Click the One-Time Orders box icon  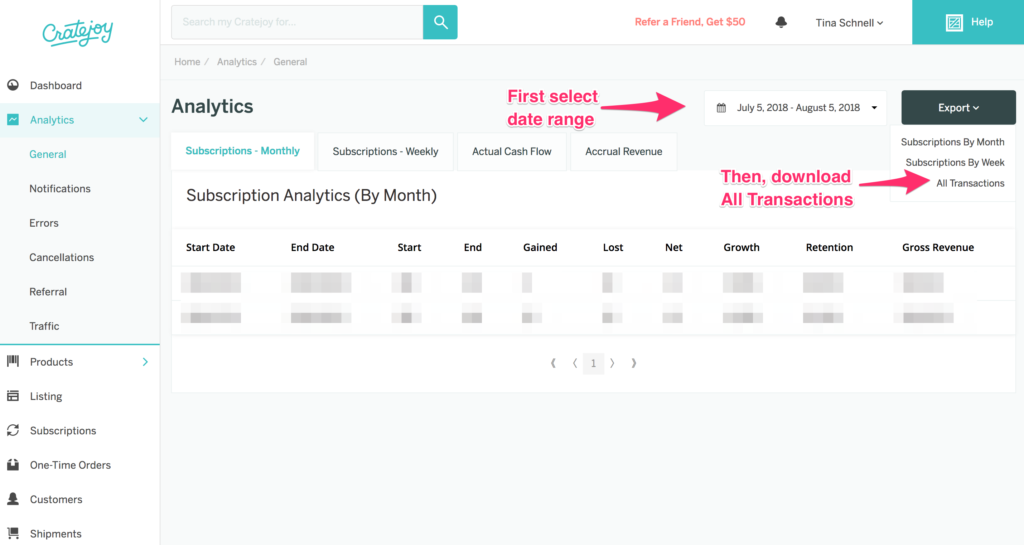pyautogui.click(x=13, y=465)
